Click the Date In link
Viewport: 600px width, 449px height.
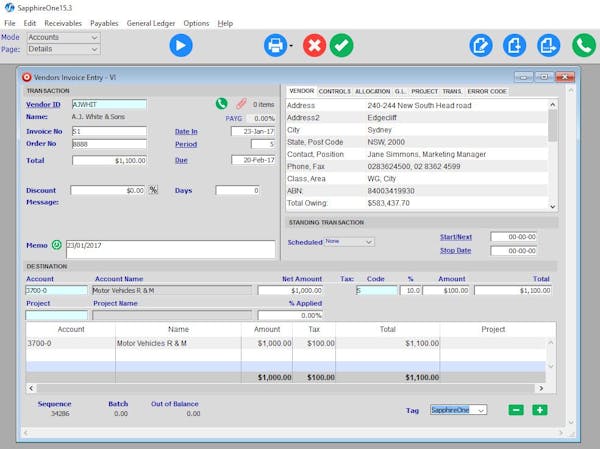tap(186, 131)
